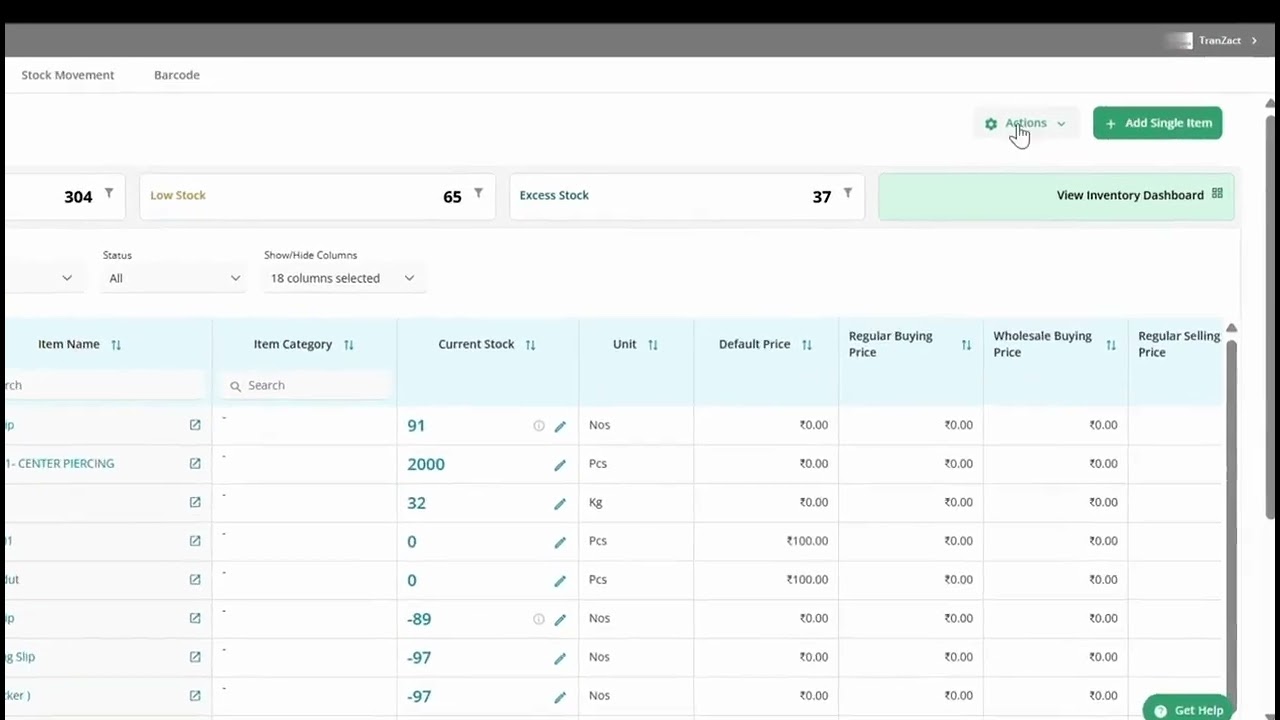
Task: Show info icon beside stock 91
Action: pos(539,426)
